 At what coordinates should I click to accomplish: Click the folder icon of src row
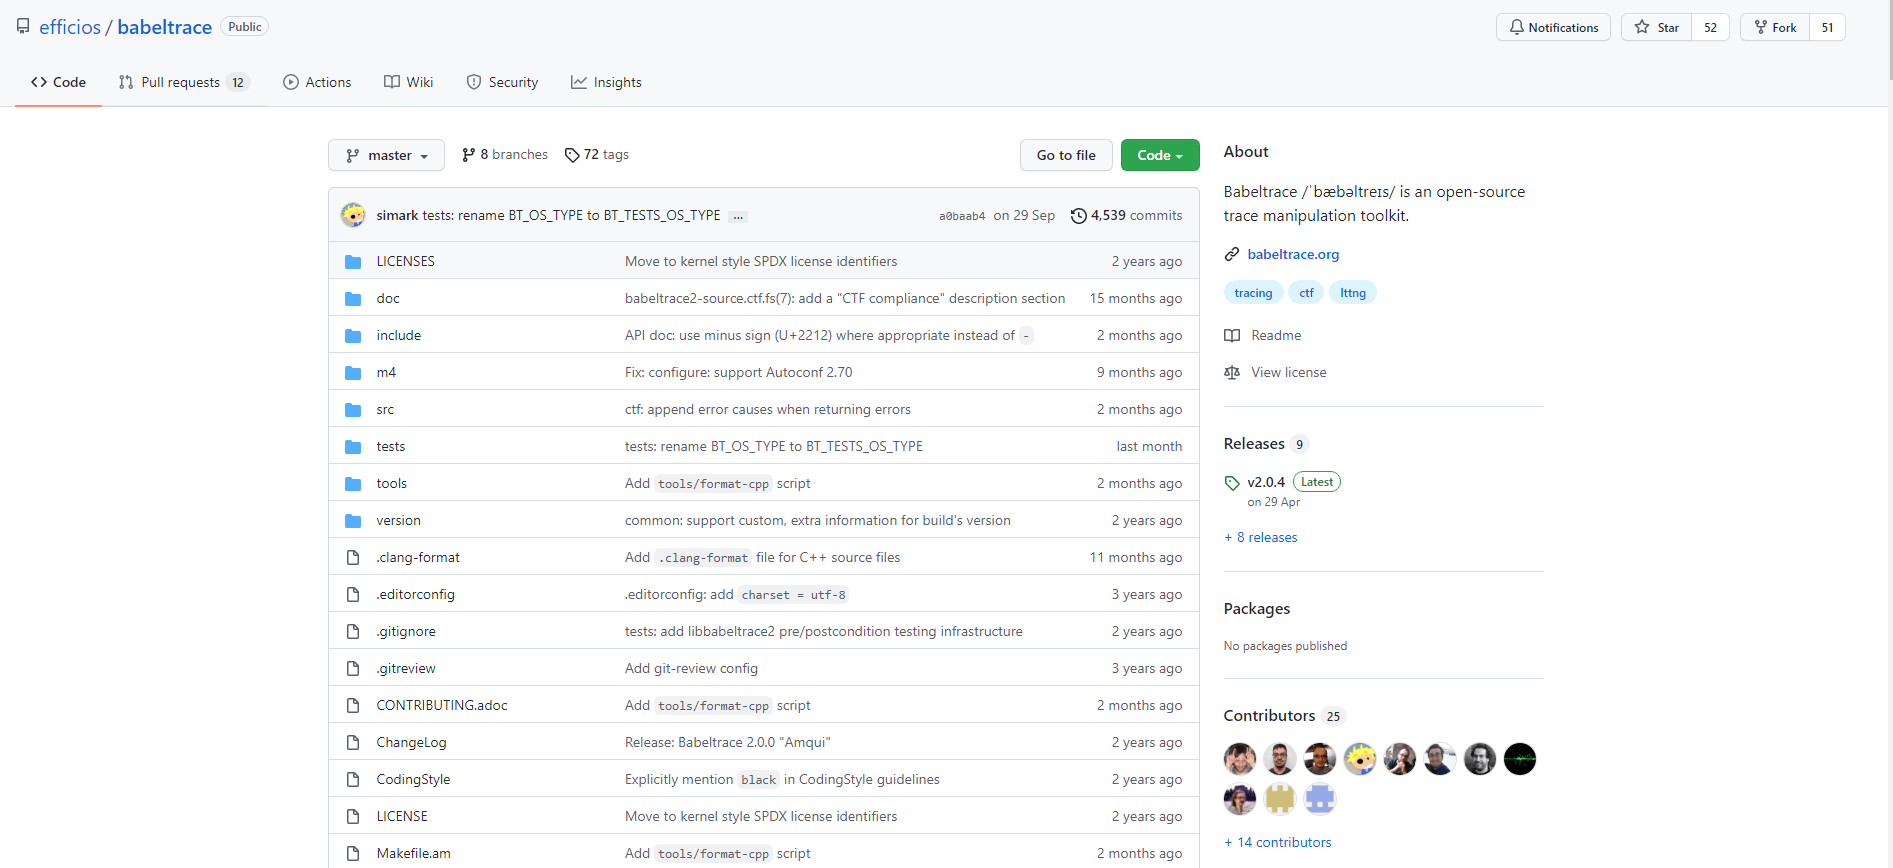click(x=353, y=410)
